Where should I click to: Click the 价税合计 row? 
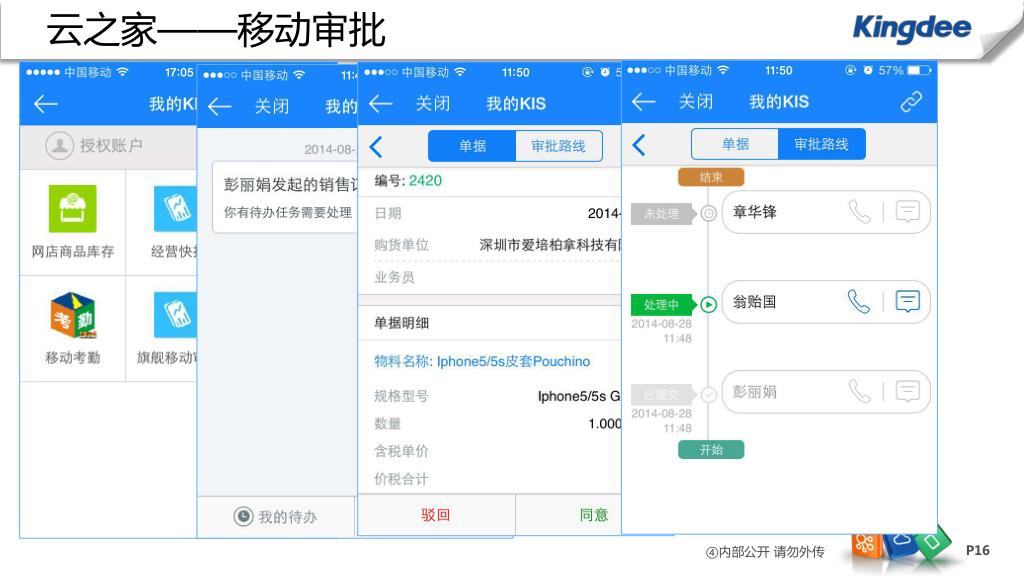490,479
